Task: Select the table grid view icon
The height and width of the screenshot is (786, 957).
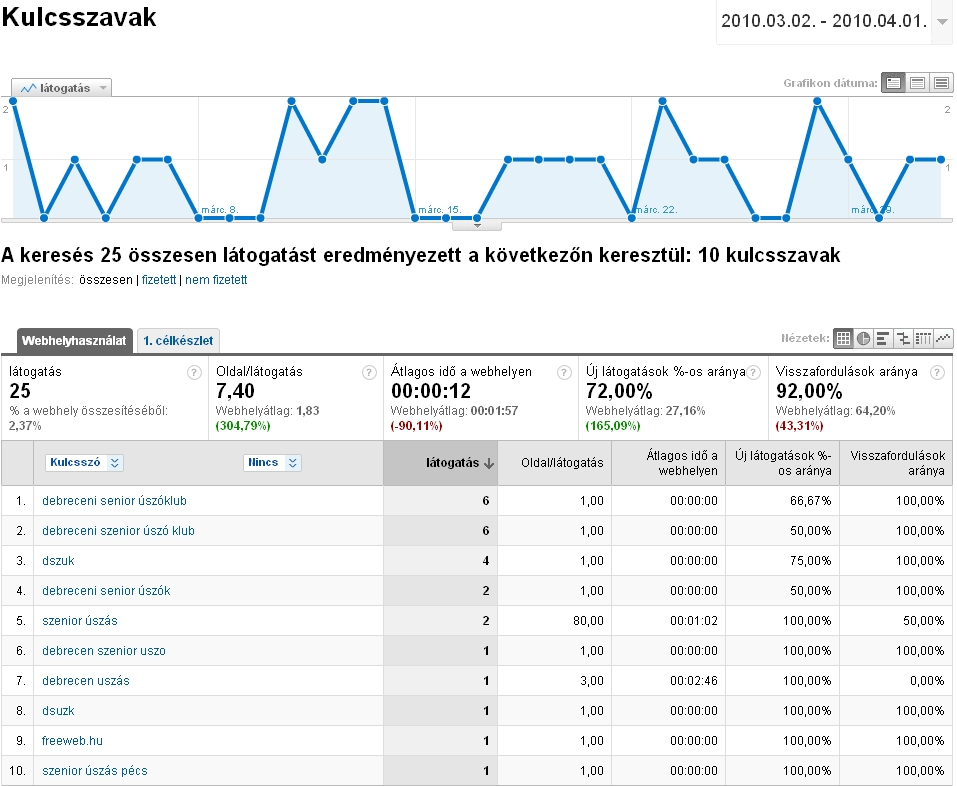Action: pyautogui.click(x=843, y=339)
